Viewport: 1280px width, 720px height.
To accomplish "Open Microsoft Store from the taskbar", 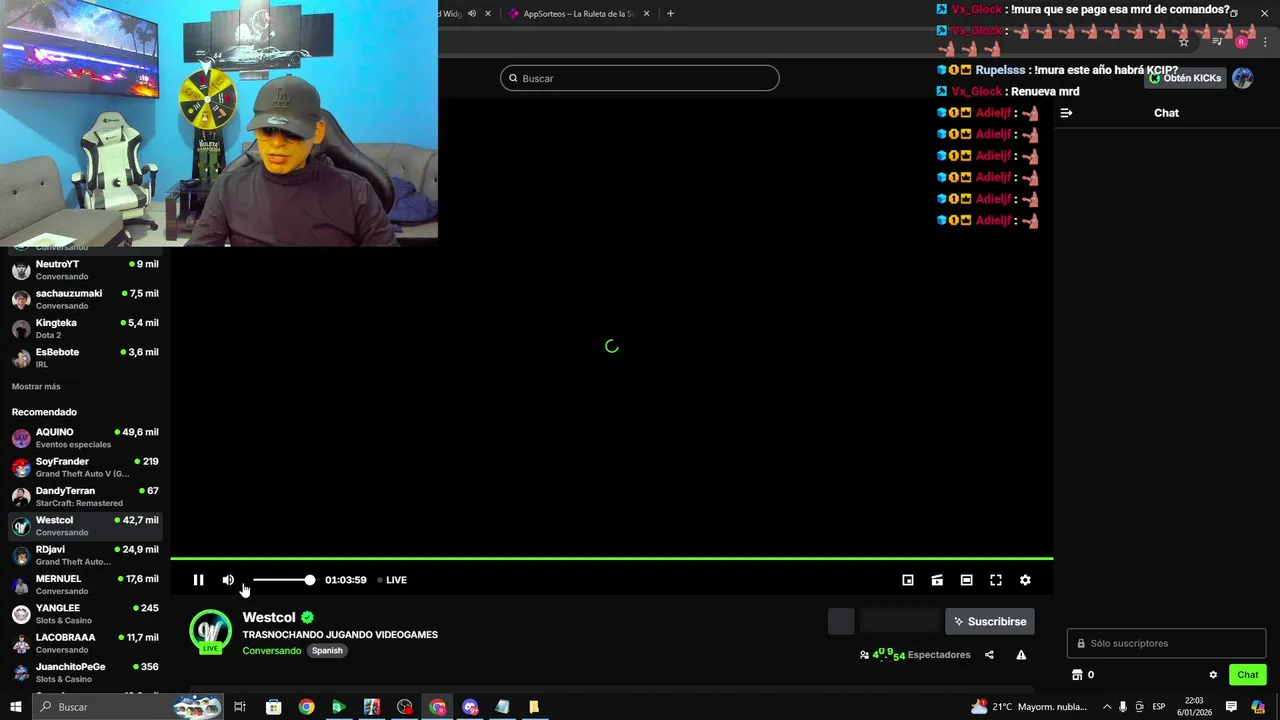I will pos(273,707).
